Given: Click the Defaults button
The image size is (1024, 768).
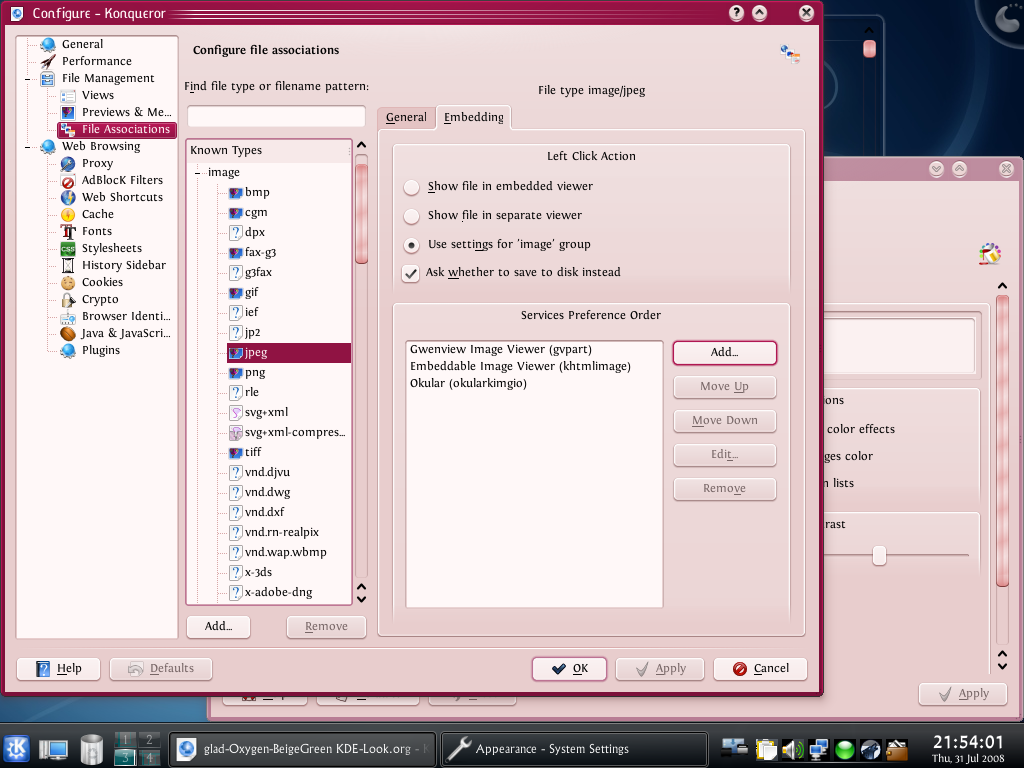Looking at the screenshot, I should [161, 669].
